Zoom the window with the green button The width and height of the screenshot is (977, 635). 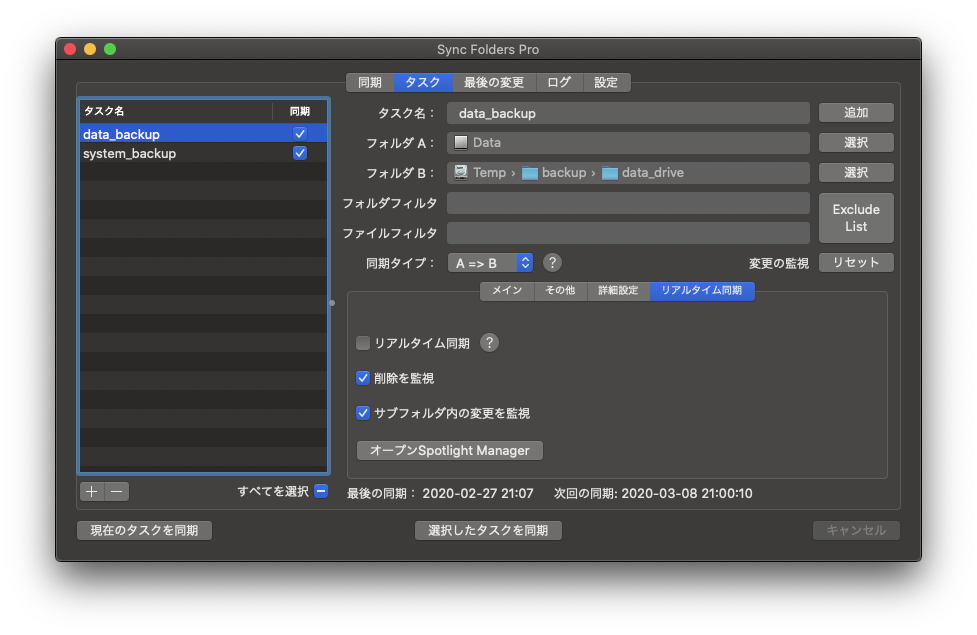110,49
